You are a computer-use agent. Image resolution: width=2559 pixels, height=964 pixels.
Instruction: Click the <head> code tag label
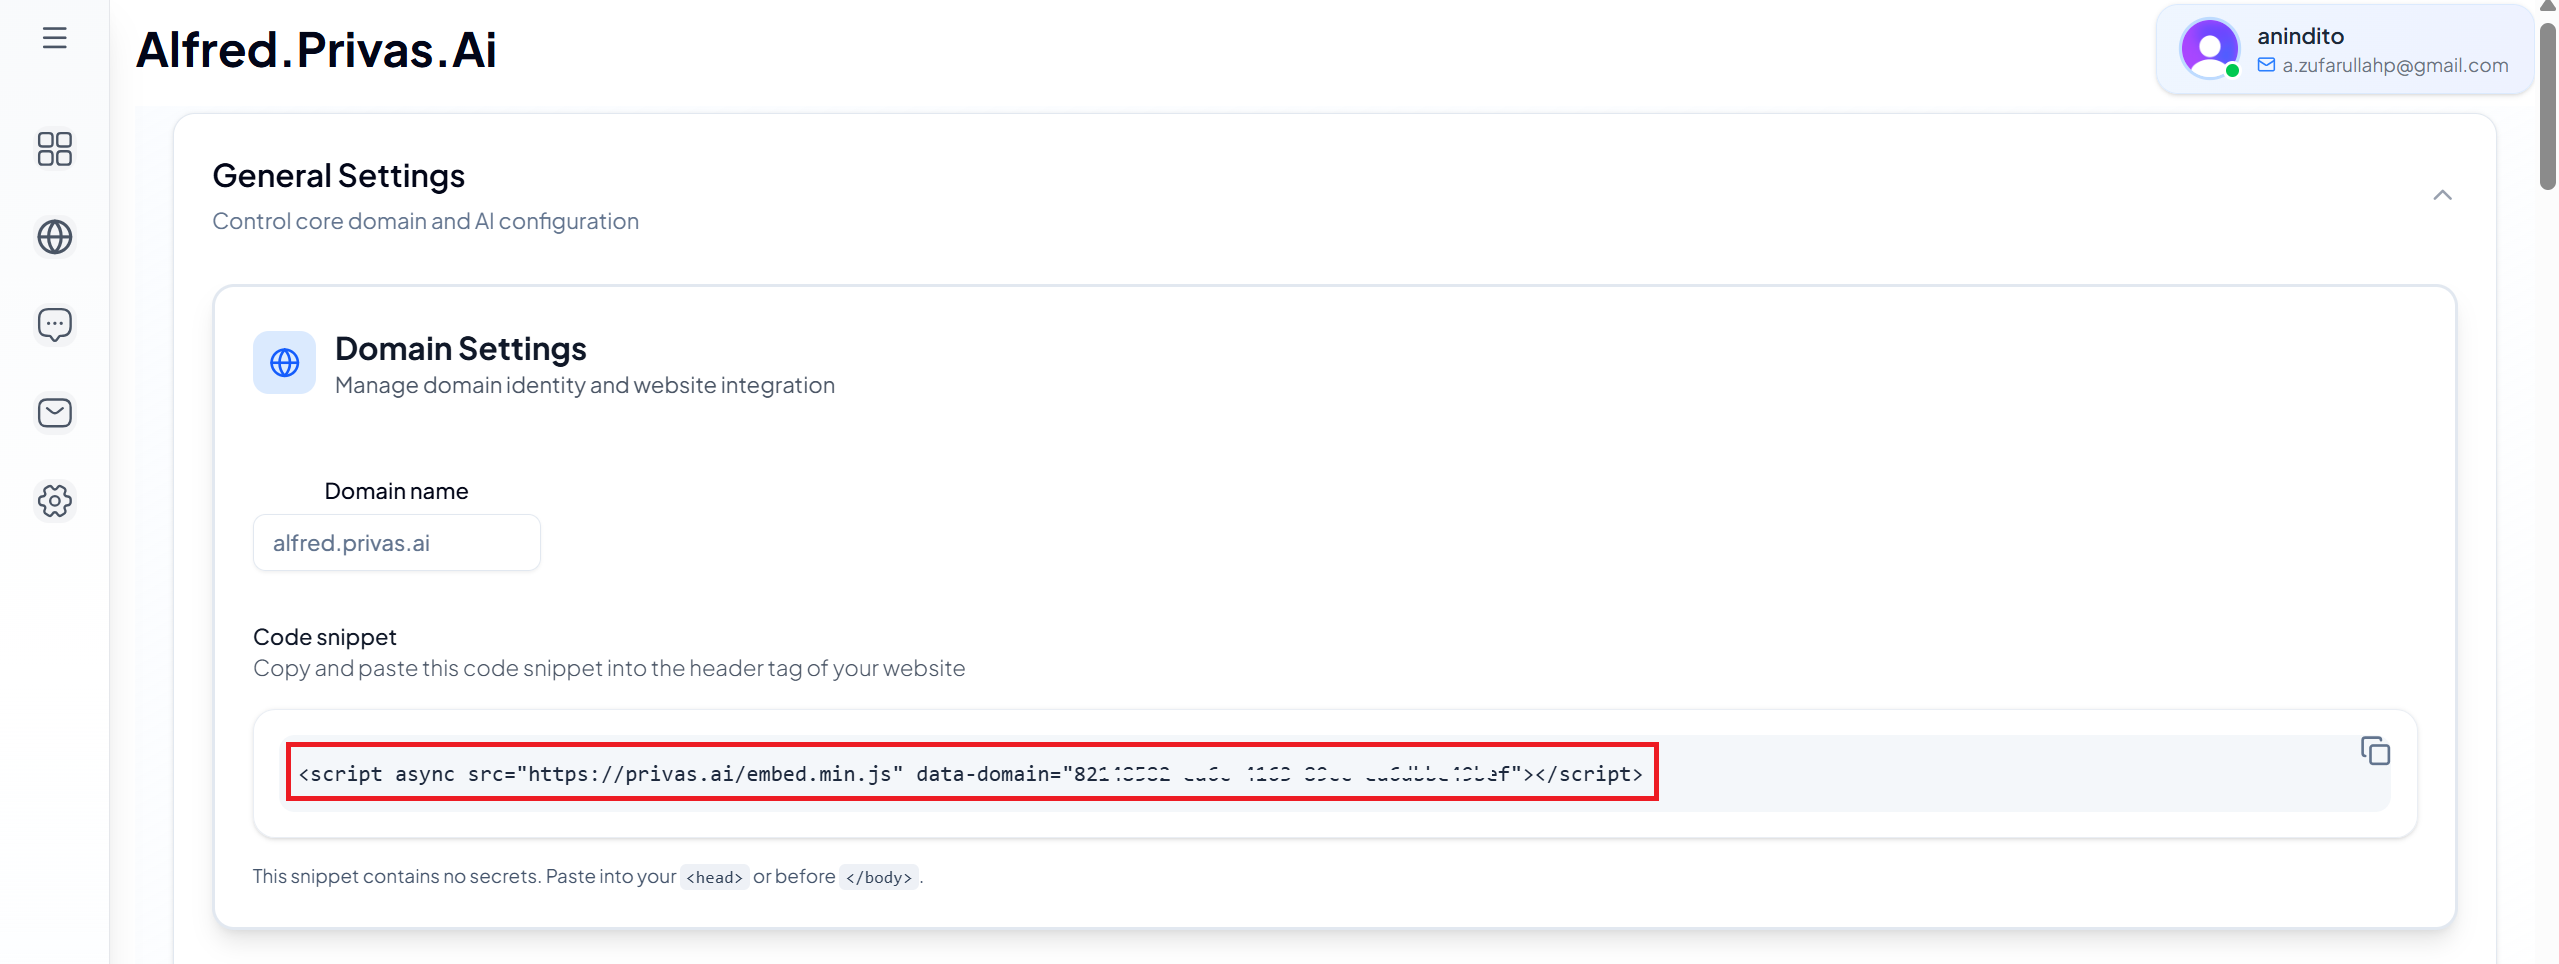pyautogui.click(x=714, y=877)
